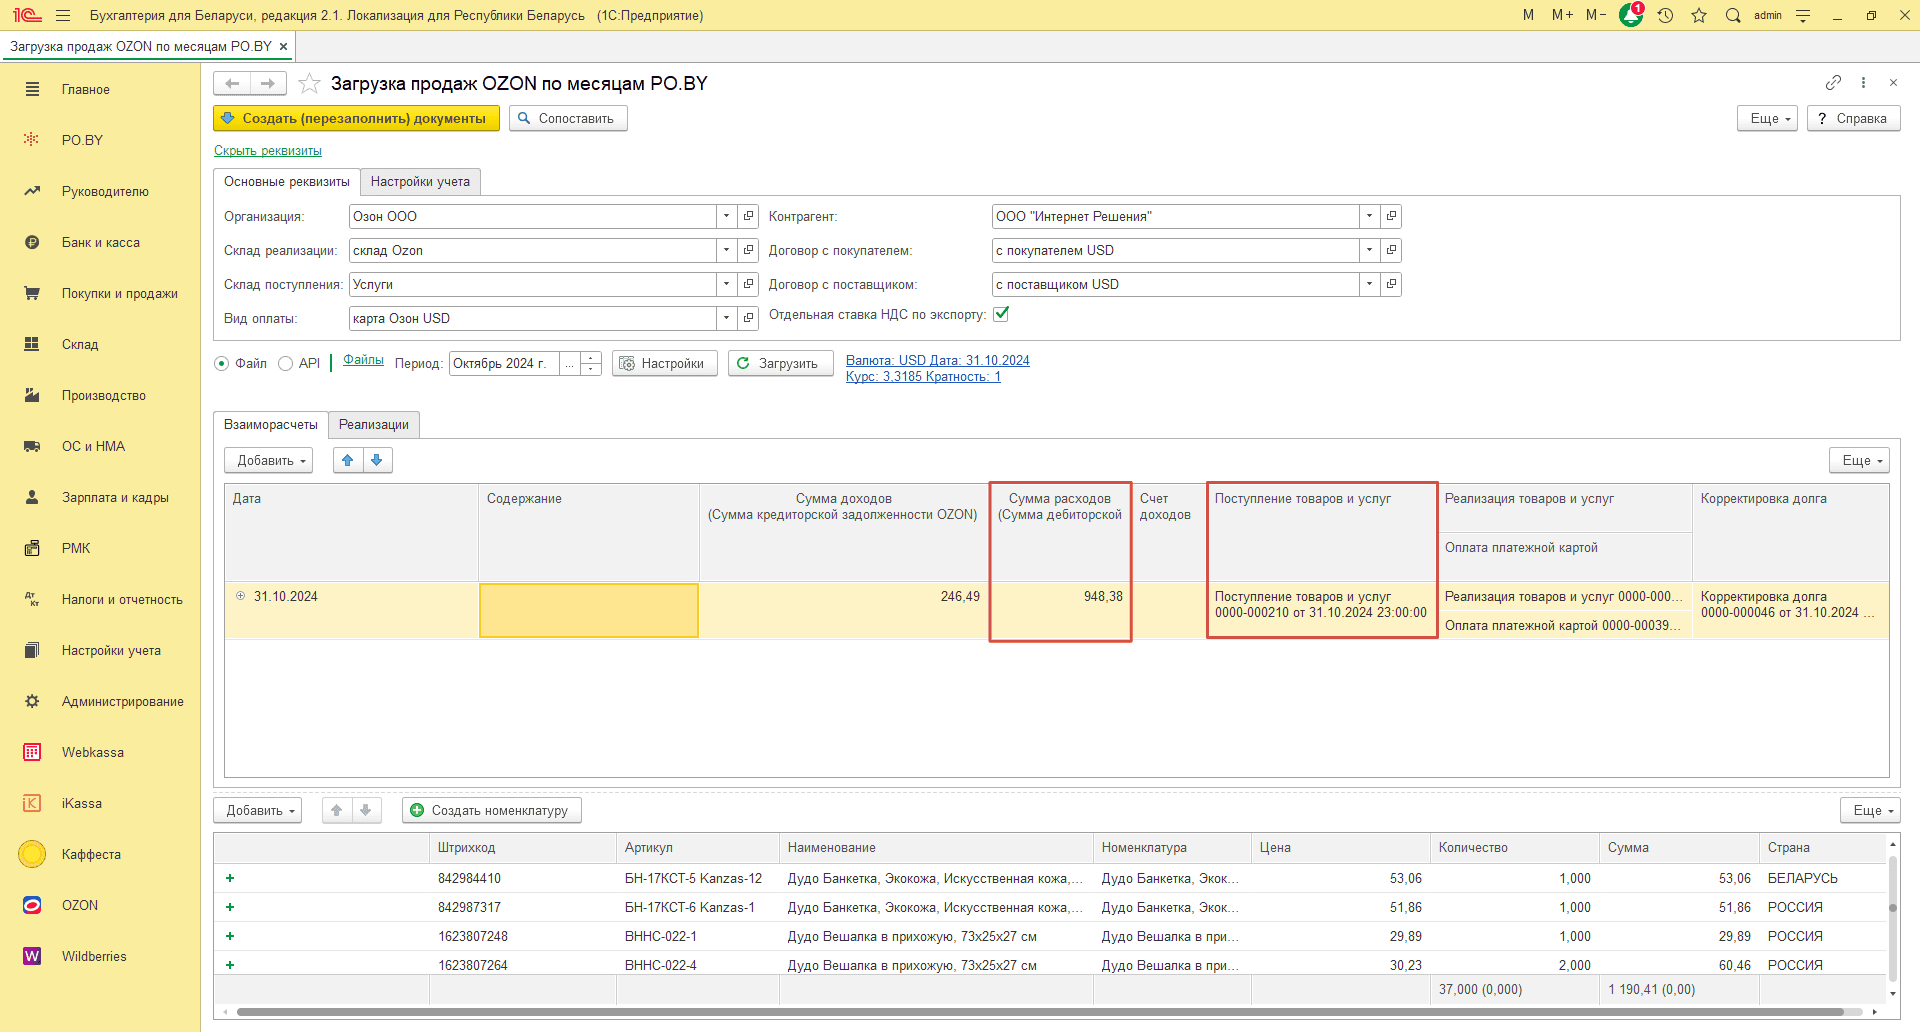Click the items table vertical scrollbar
This screenshot has width=1920, height=1032.
(1892, 918)
